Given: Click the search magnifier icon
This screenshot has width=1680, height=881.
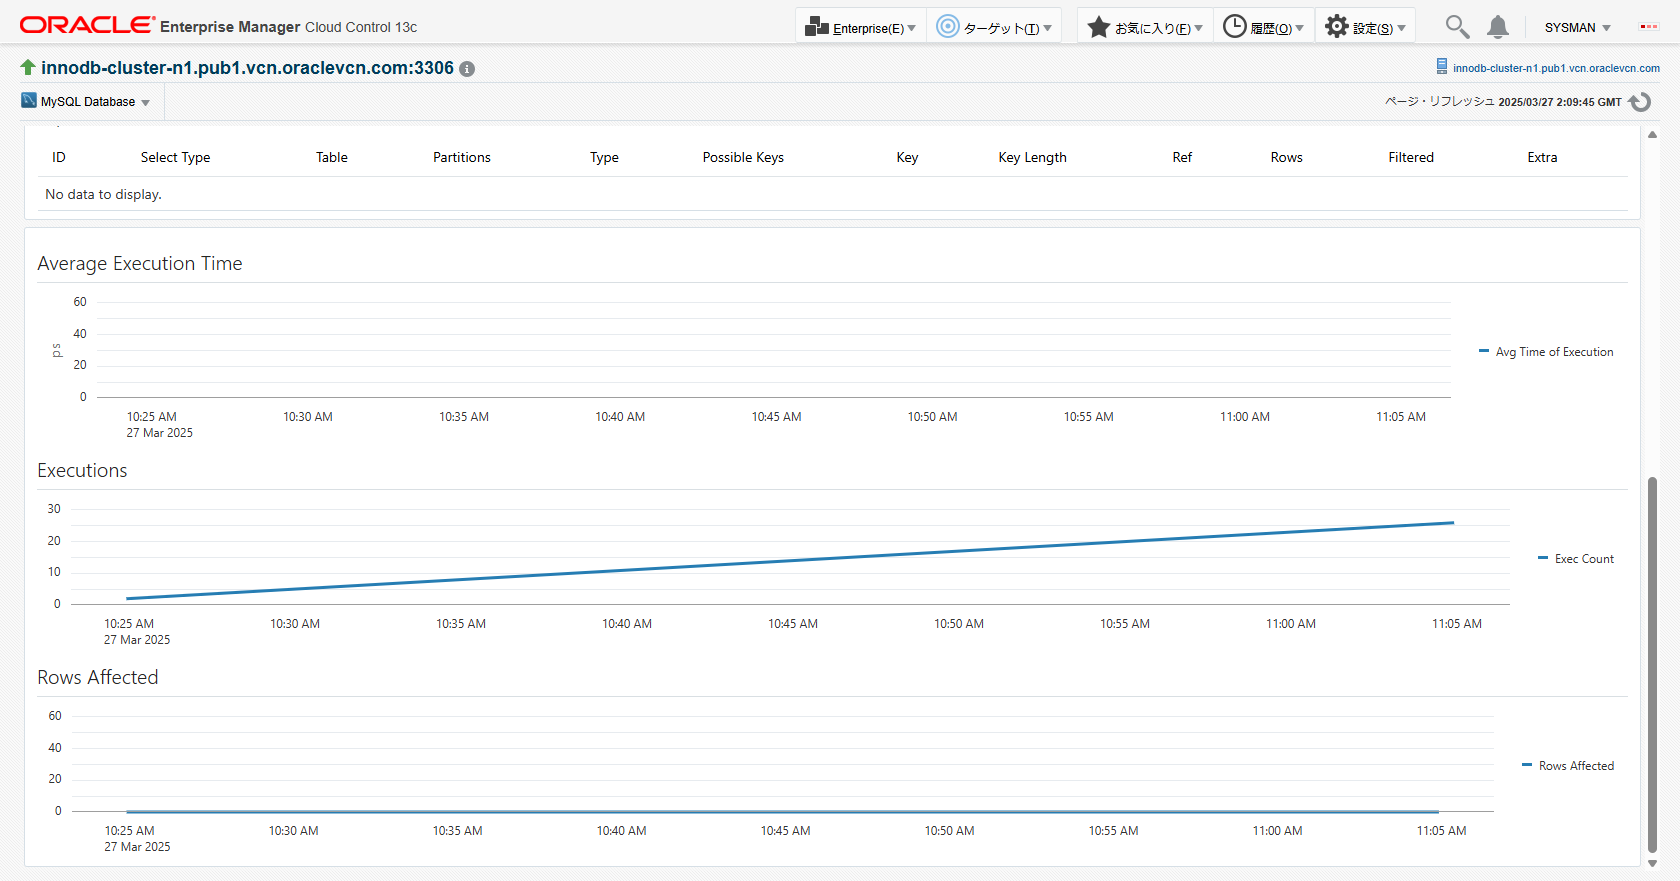Looking at the screenshot, I should pos(1457,27).
